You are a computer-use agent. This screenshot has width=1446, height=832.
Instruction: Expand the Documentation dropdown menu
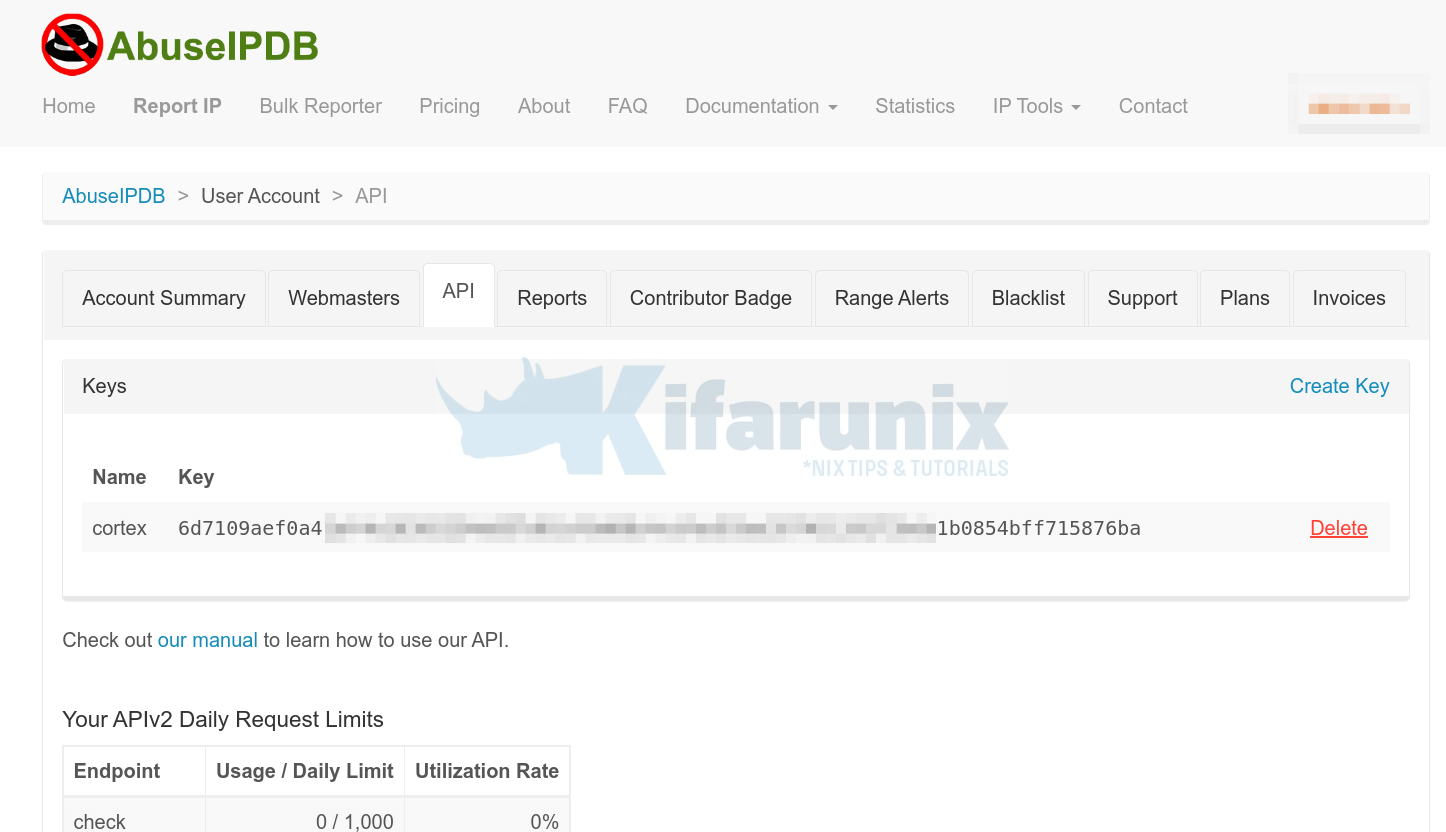tap(761, 106)
